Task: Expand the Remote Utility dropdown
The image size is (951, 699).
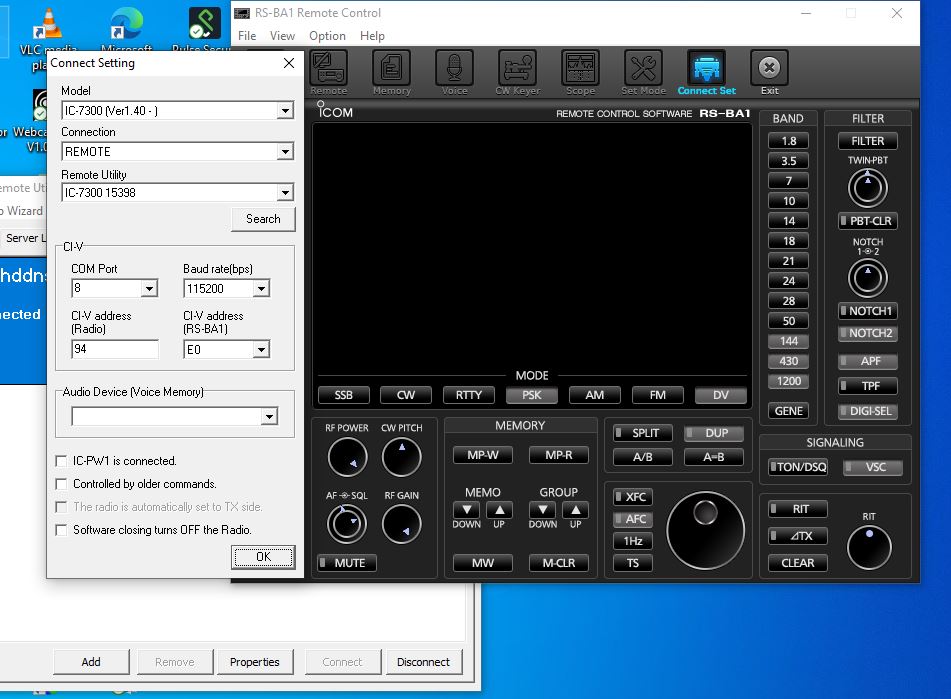Action: (x=285, y=193)
